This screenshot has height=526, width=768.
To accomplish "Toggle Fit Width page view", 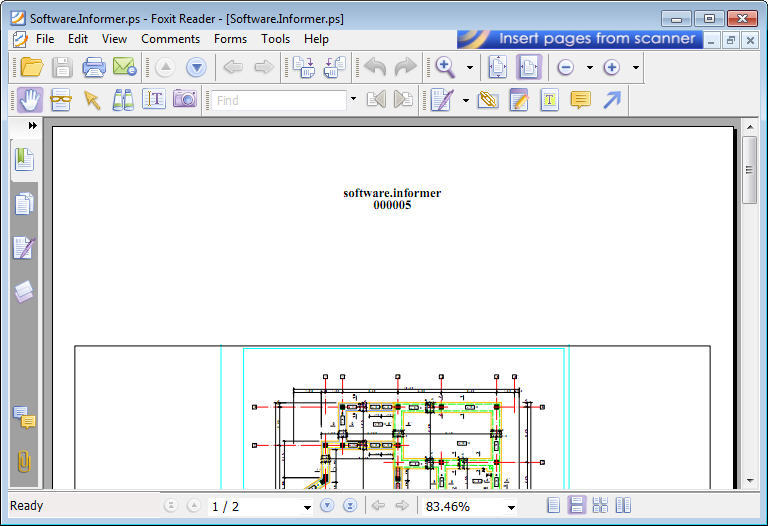I will 528,67.
